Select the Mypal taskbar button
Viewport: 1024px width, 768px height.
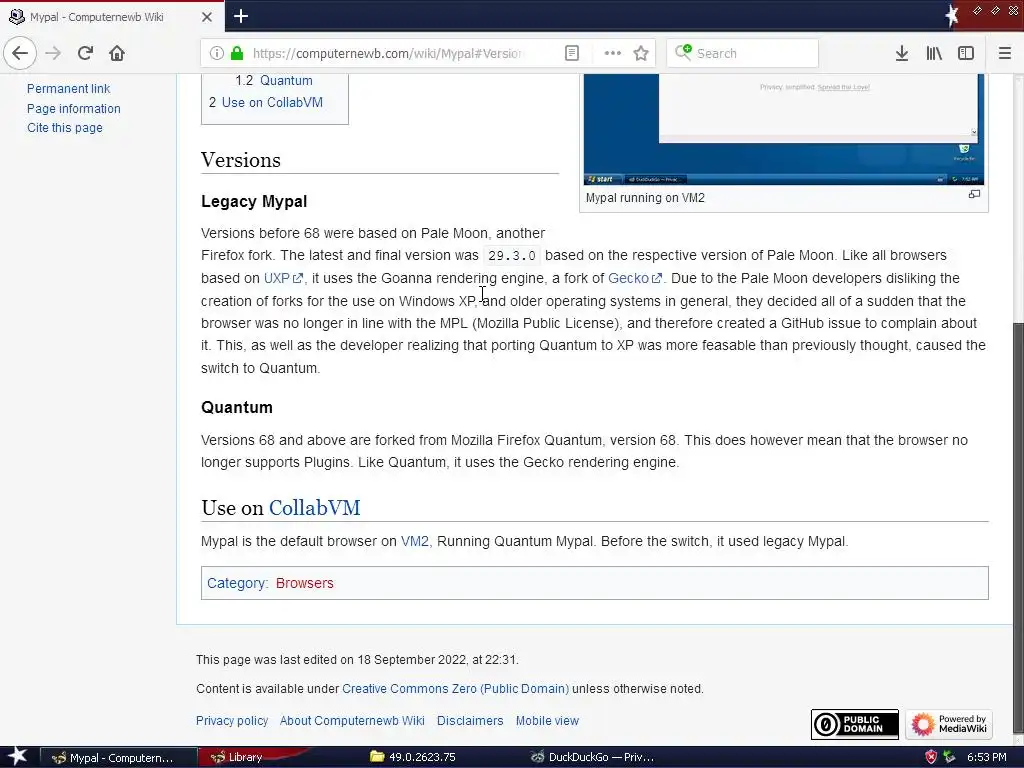119,758
